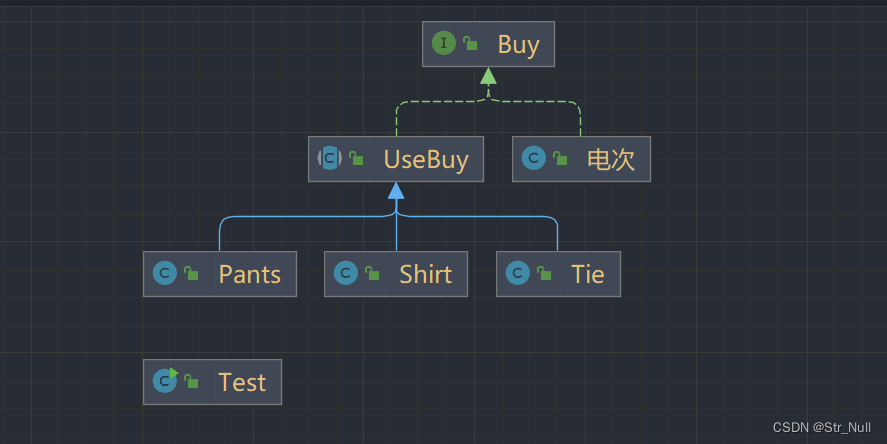Click the green lock icon on Test
This screenshot has height=444, width=887.
[191, 382]
